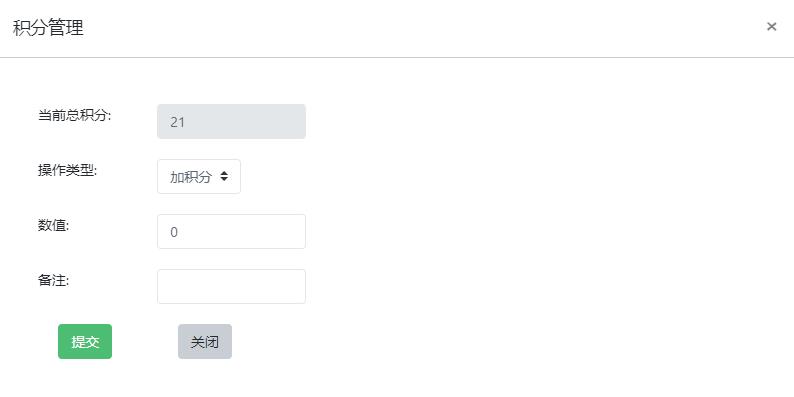Click the 操作类型 label

coord(67,171)
